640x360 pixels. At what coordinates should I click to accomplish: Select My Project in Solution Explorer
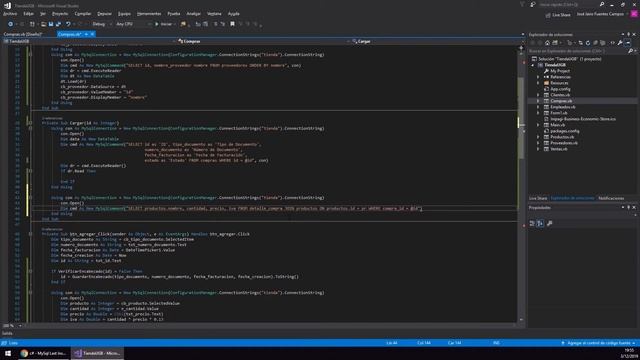pyautogui.click(x=560, y=71)
